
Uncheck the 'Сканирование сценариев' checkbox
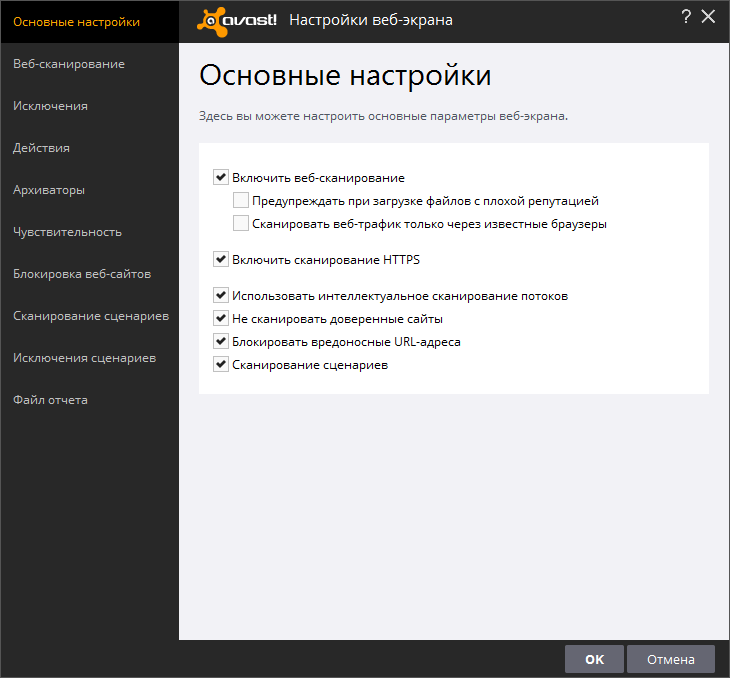tap(221, 364)
